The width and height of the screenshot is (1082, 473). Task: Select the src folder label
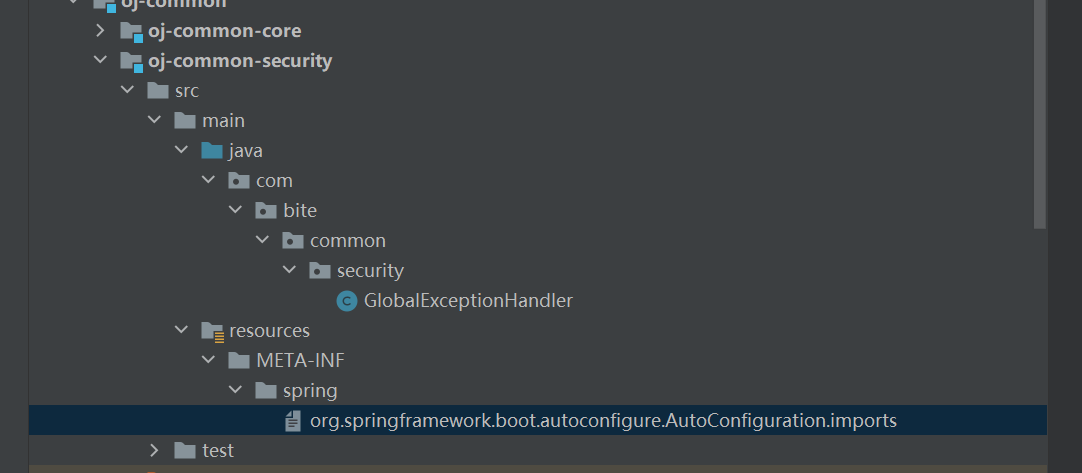(x=187, y=90)
